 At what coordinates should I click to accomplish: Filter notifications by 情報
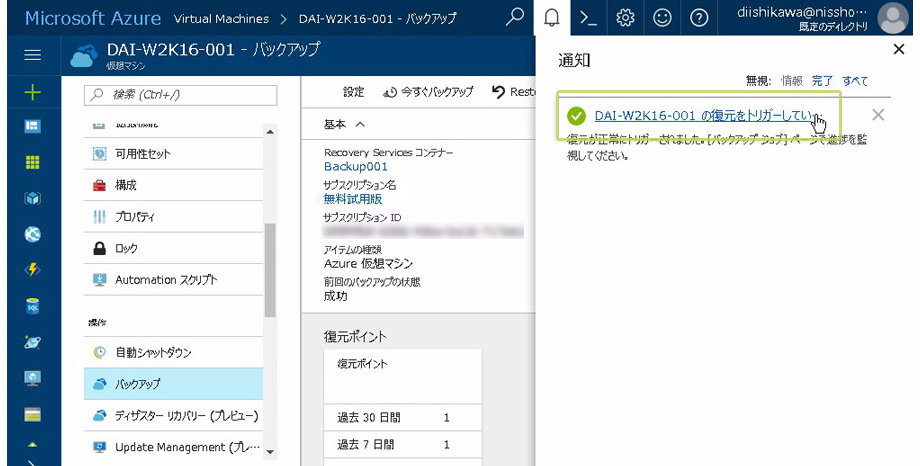click(x=792, y=81)
